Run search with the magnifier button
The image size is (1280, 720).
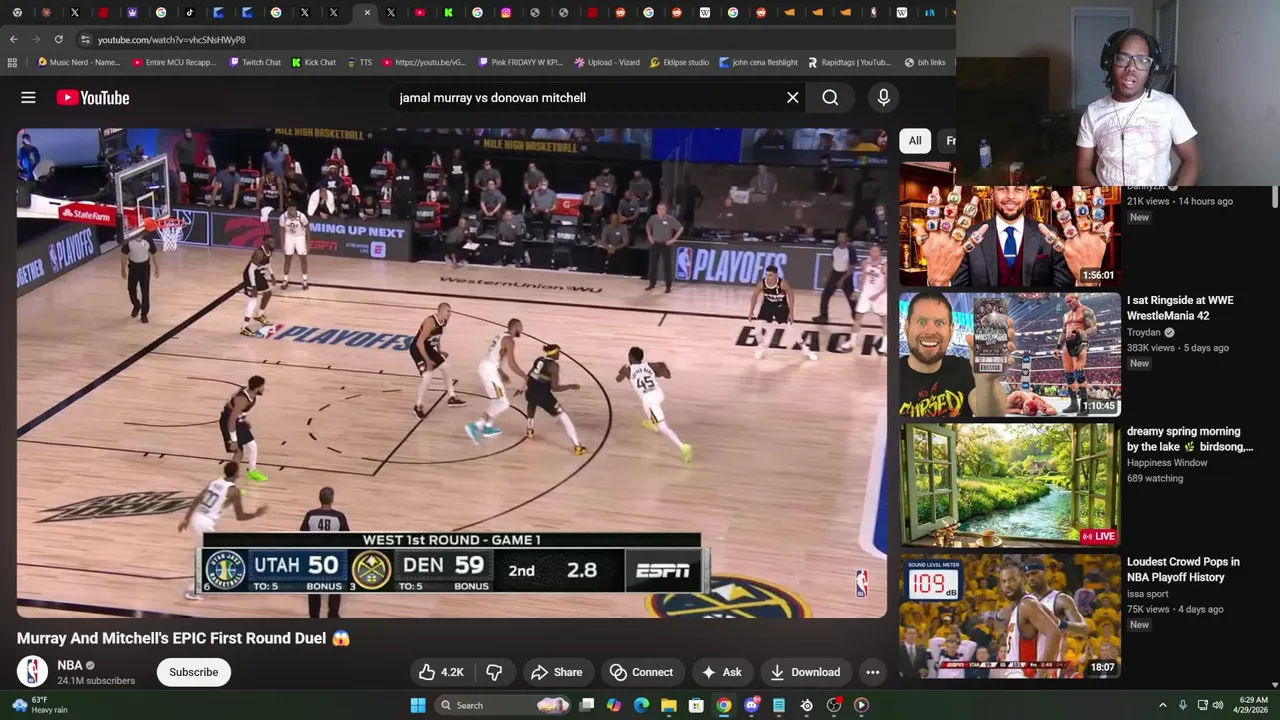tap(830, 98)
